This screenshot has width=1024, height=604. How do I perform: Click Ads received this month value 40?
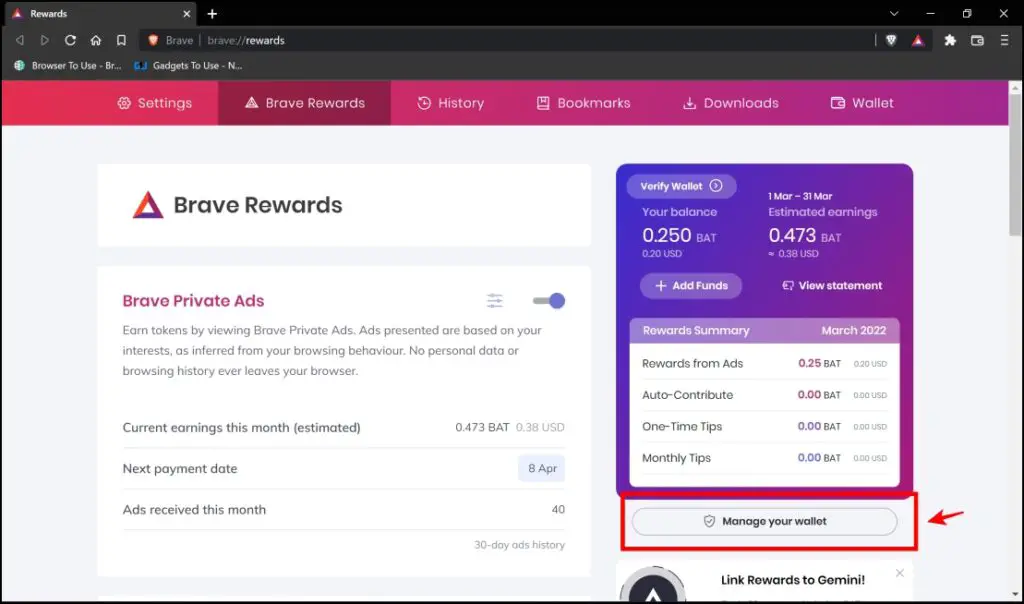tap(558, 509)
